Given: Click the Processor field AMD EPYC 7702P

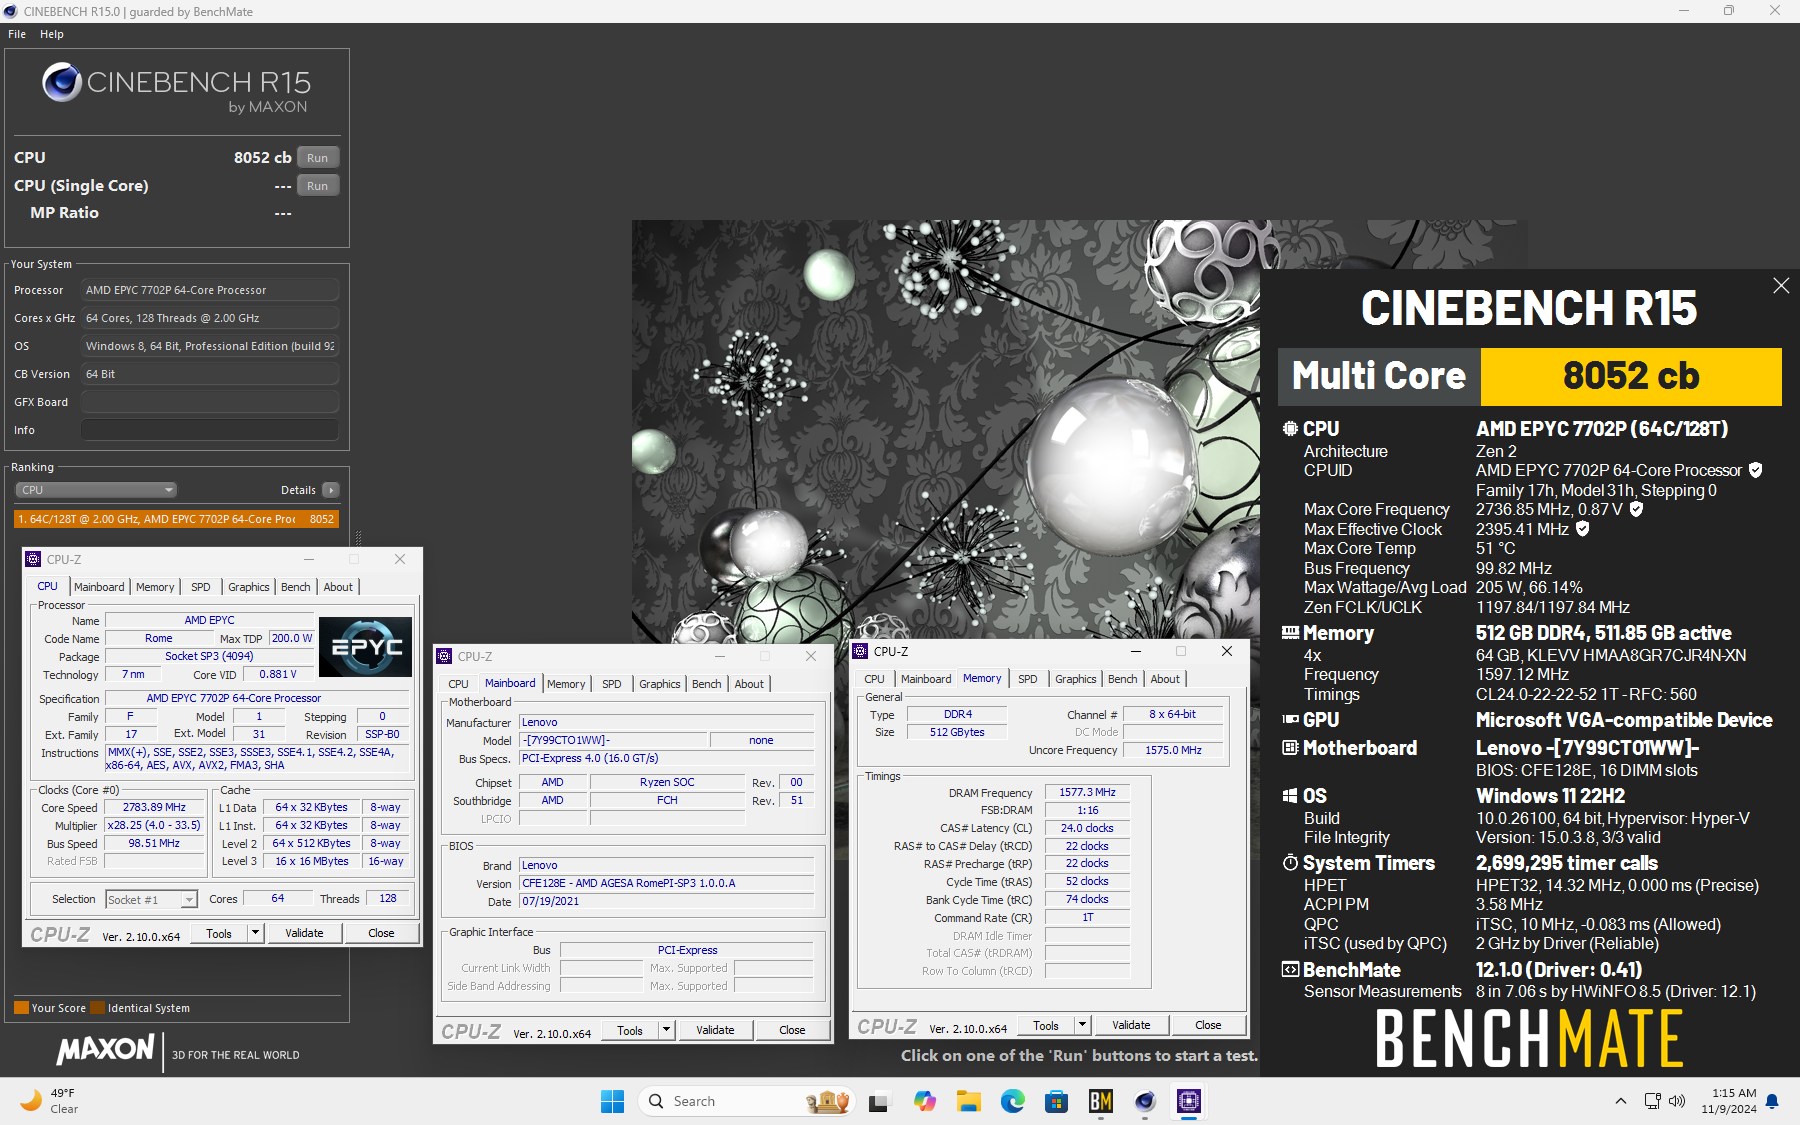Looking at the screenshot, I should coord(210,290).
